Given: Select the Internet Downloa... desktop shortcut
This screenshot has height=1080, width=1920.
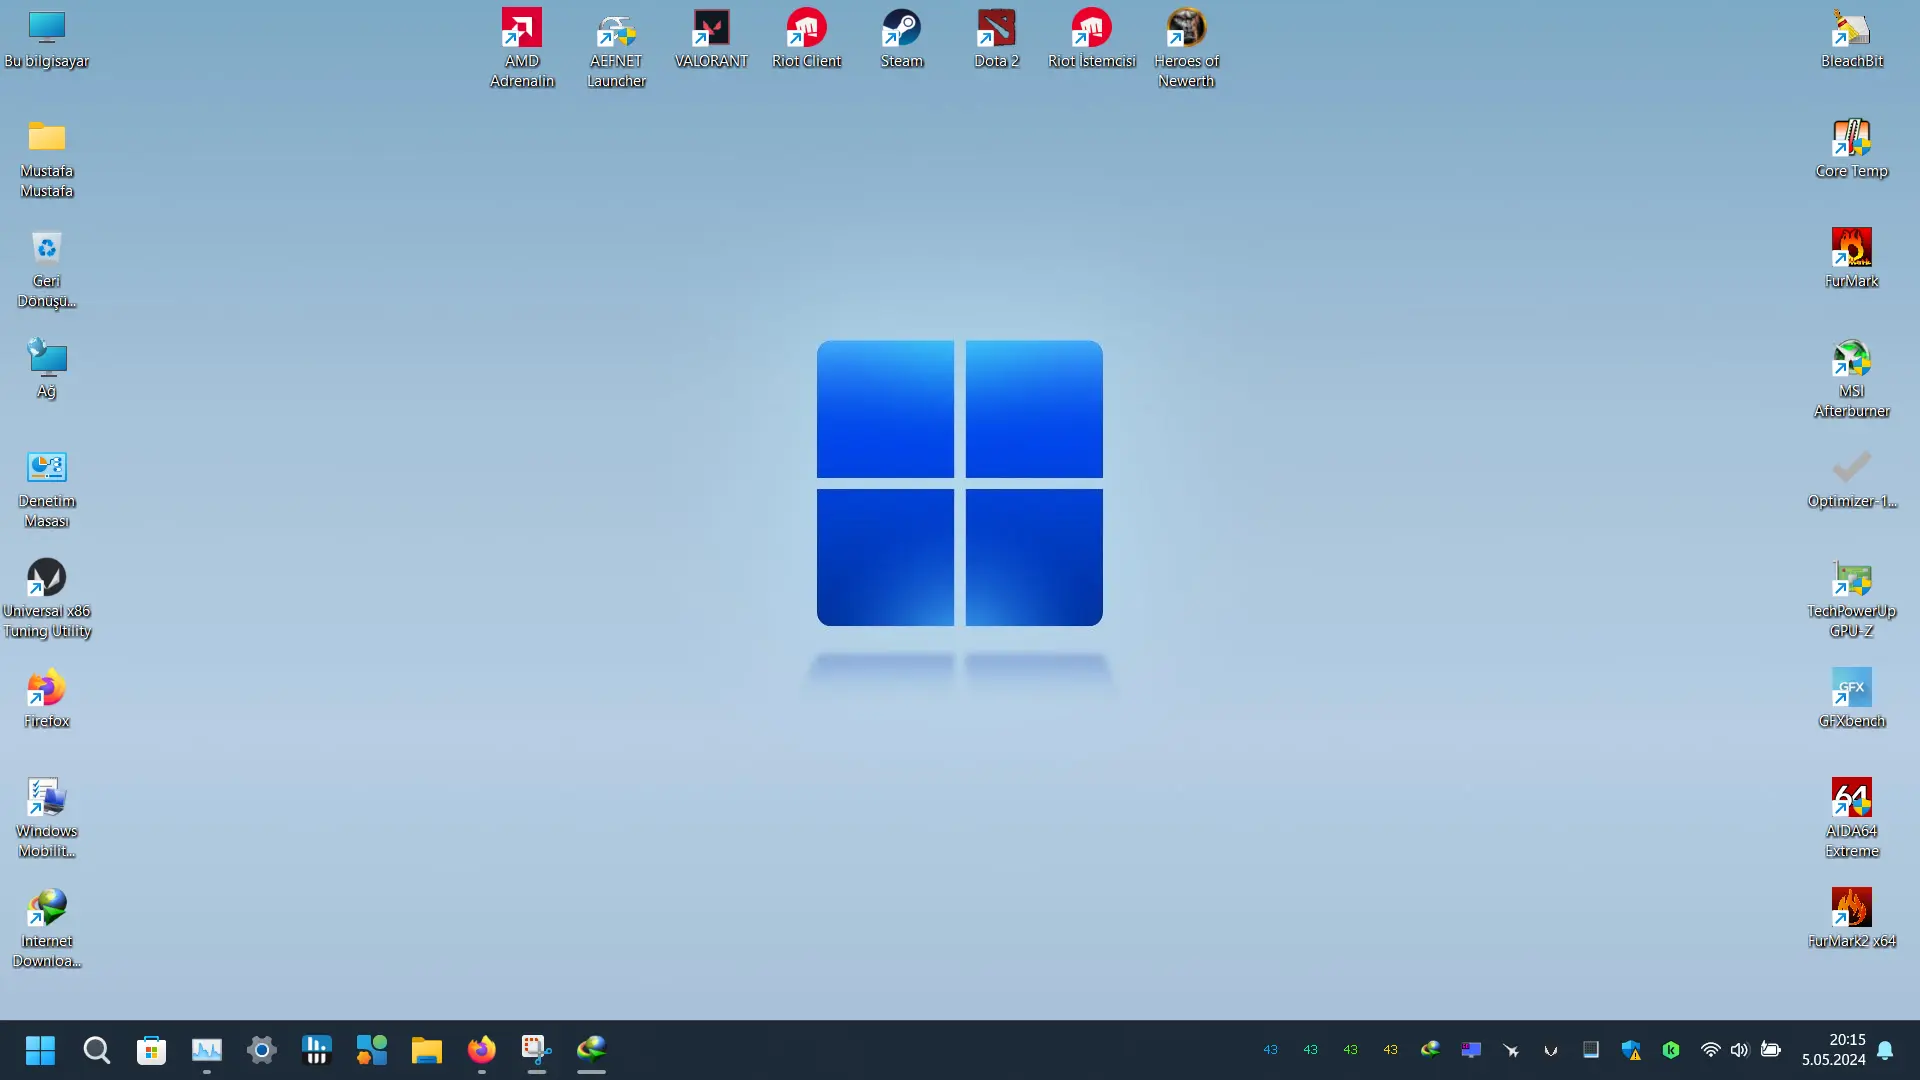Looking at the screenshot, I should pos(46,928).
